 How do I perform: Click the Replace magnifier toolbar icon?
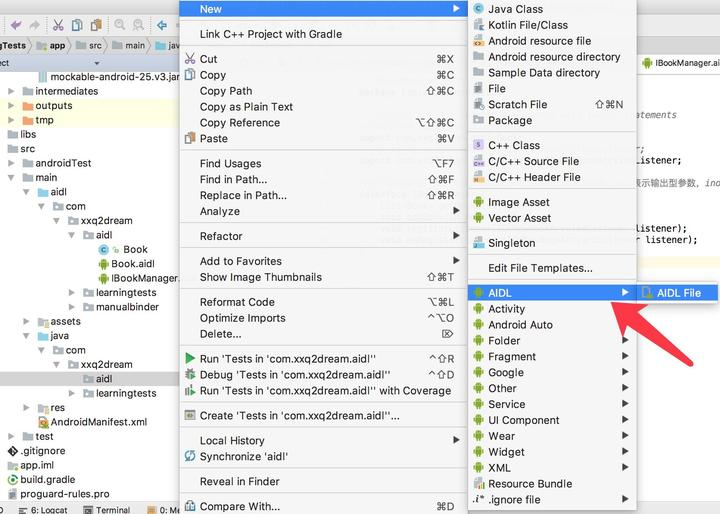coord(138,25)
